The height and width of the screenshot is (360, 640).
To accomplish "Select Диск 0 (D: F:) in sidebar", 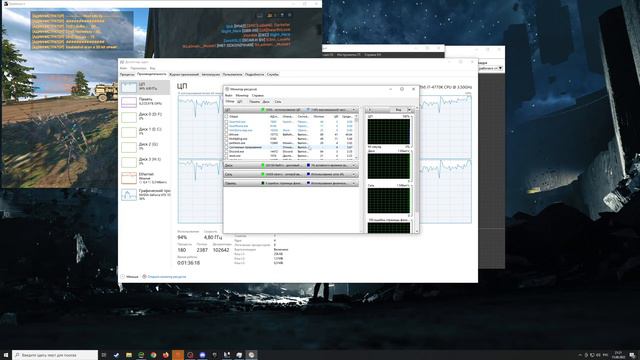I will pyautogui.click(x=145, y=117).
